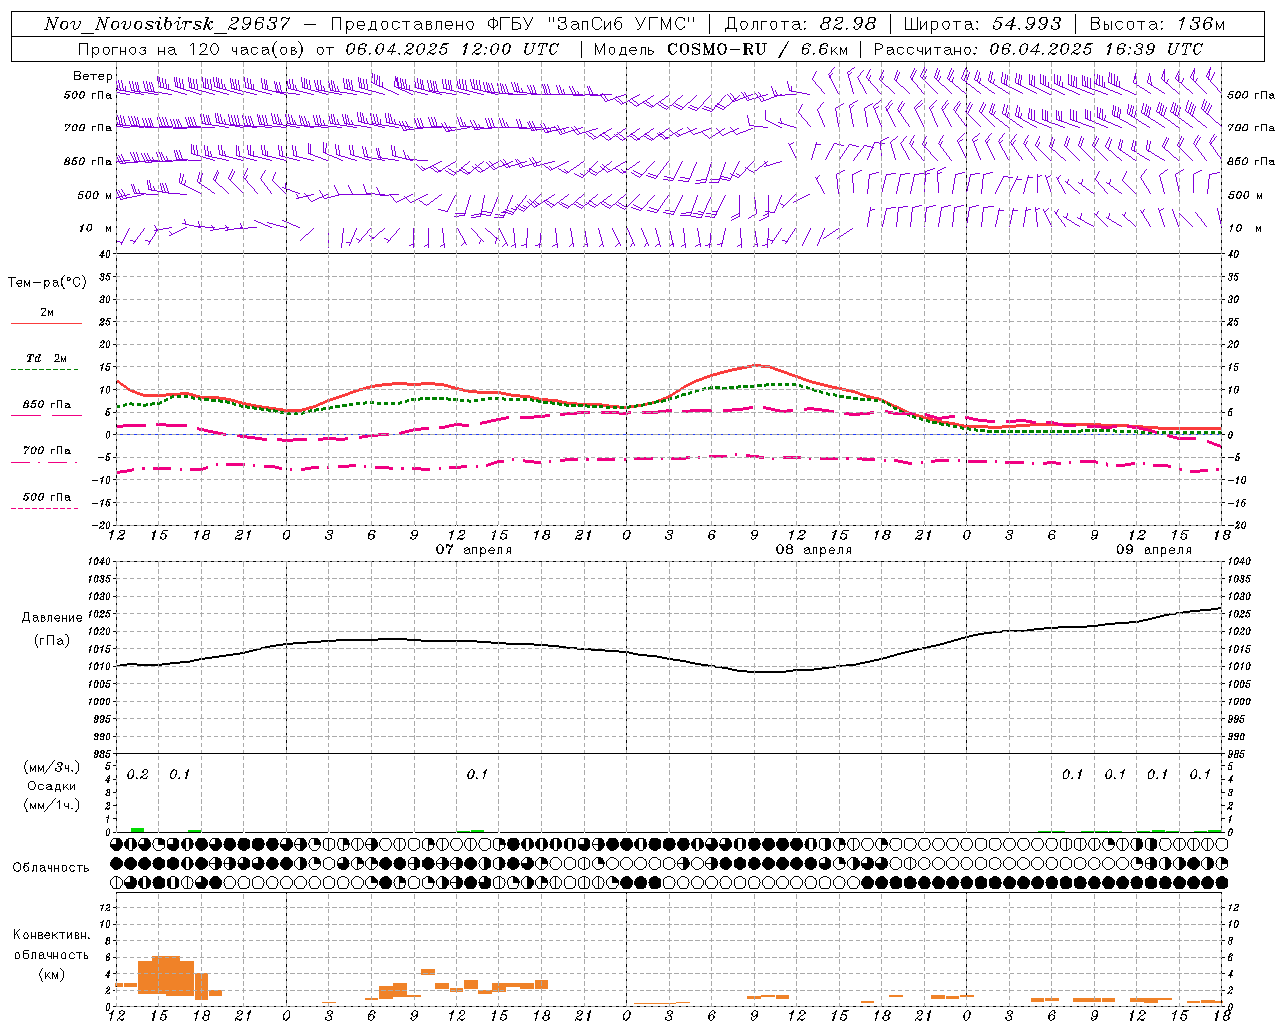Click the '(мм/1ч.)' precipitation unit label
Viewport: 1280px width, 1024px height.
(52, 805)
